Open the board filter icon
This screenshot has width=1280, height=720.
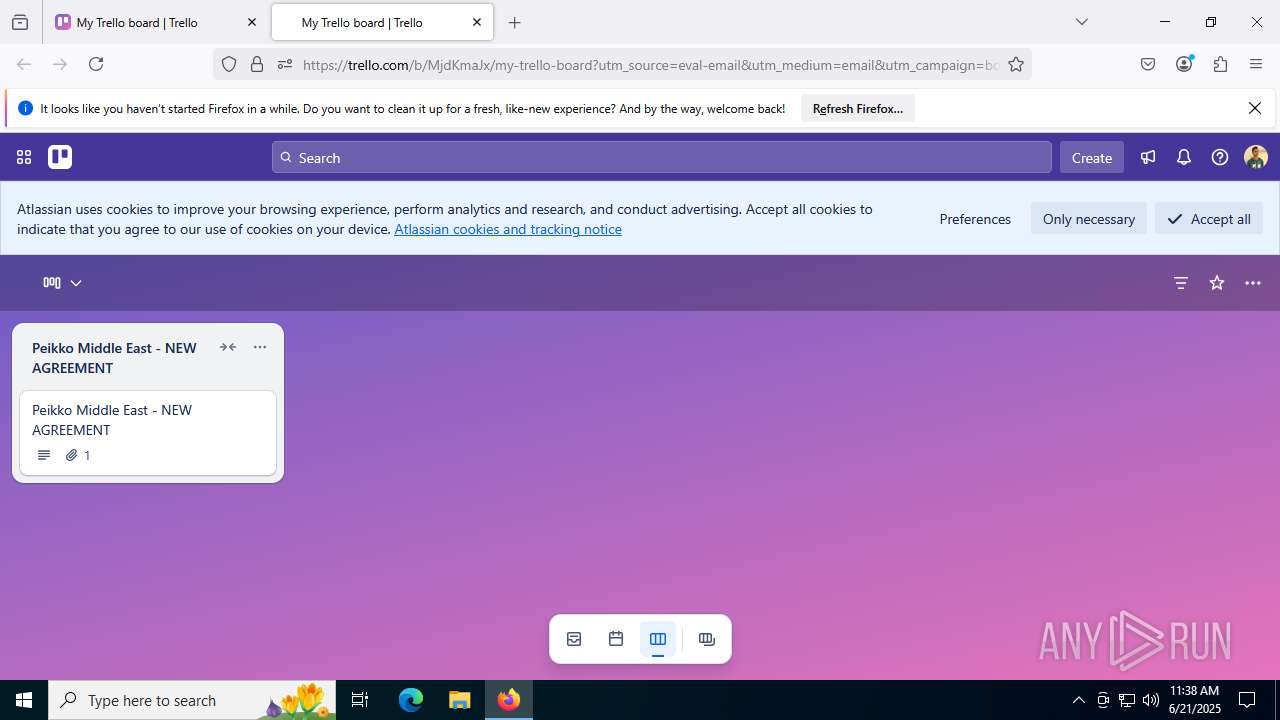pyautogui.click(x=1181, y=283)
